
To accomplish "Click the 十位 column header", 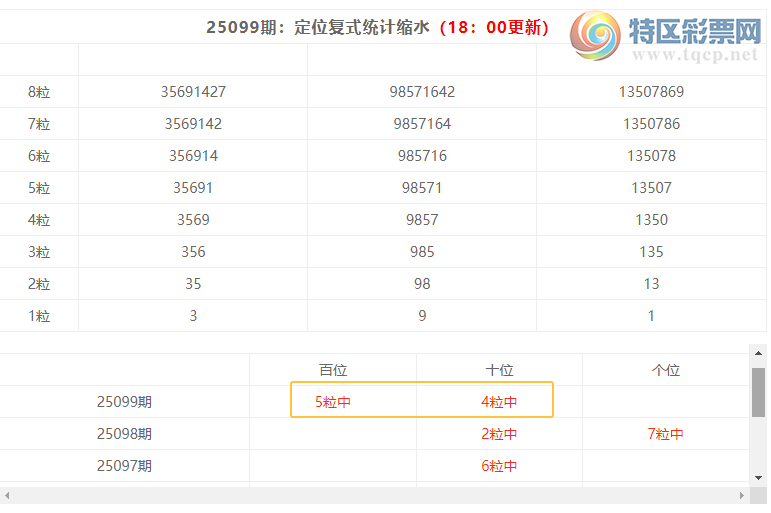I will [500, 370].
